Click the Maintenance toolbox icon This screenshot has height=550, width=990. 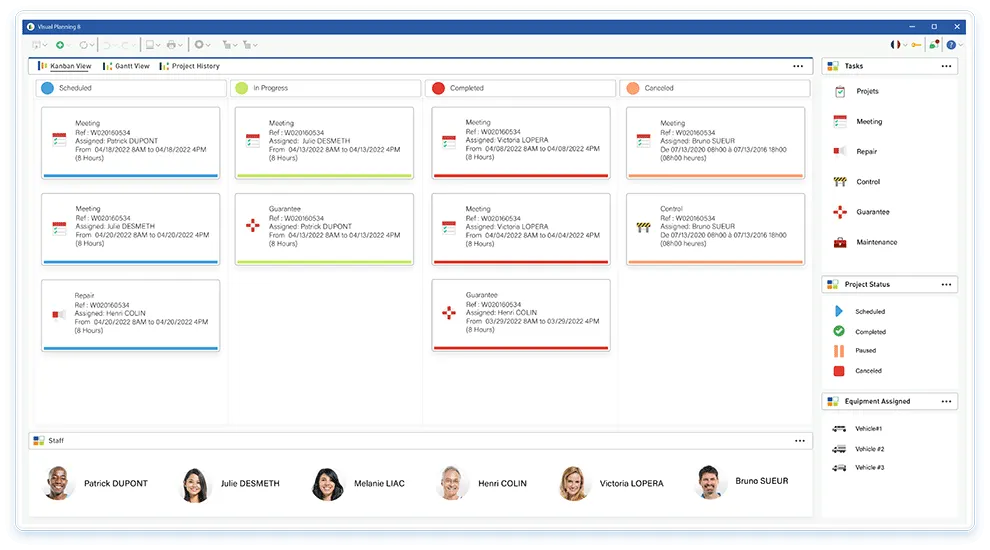point(840,242)
